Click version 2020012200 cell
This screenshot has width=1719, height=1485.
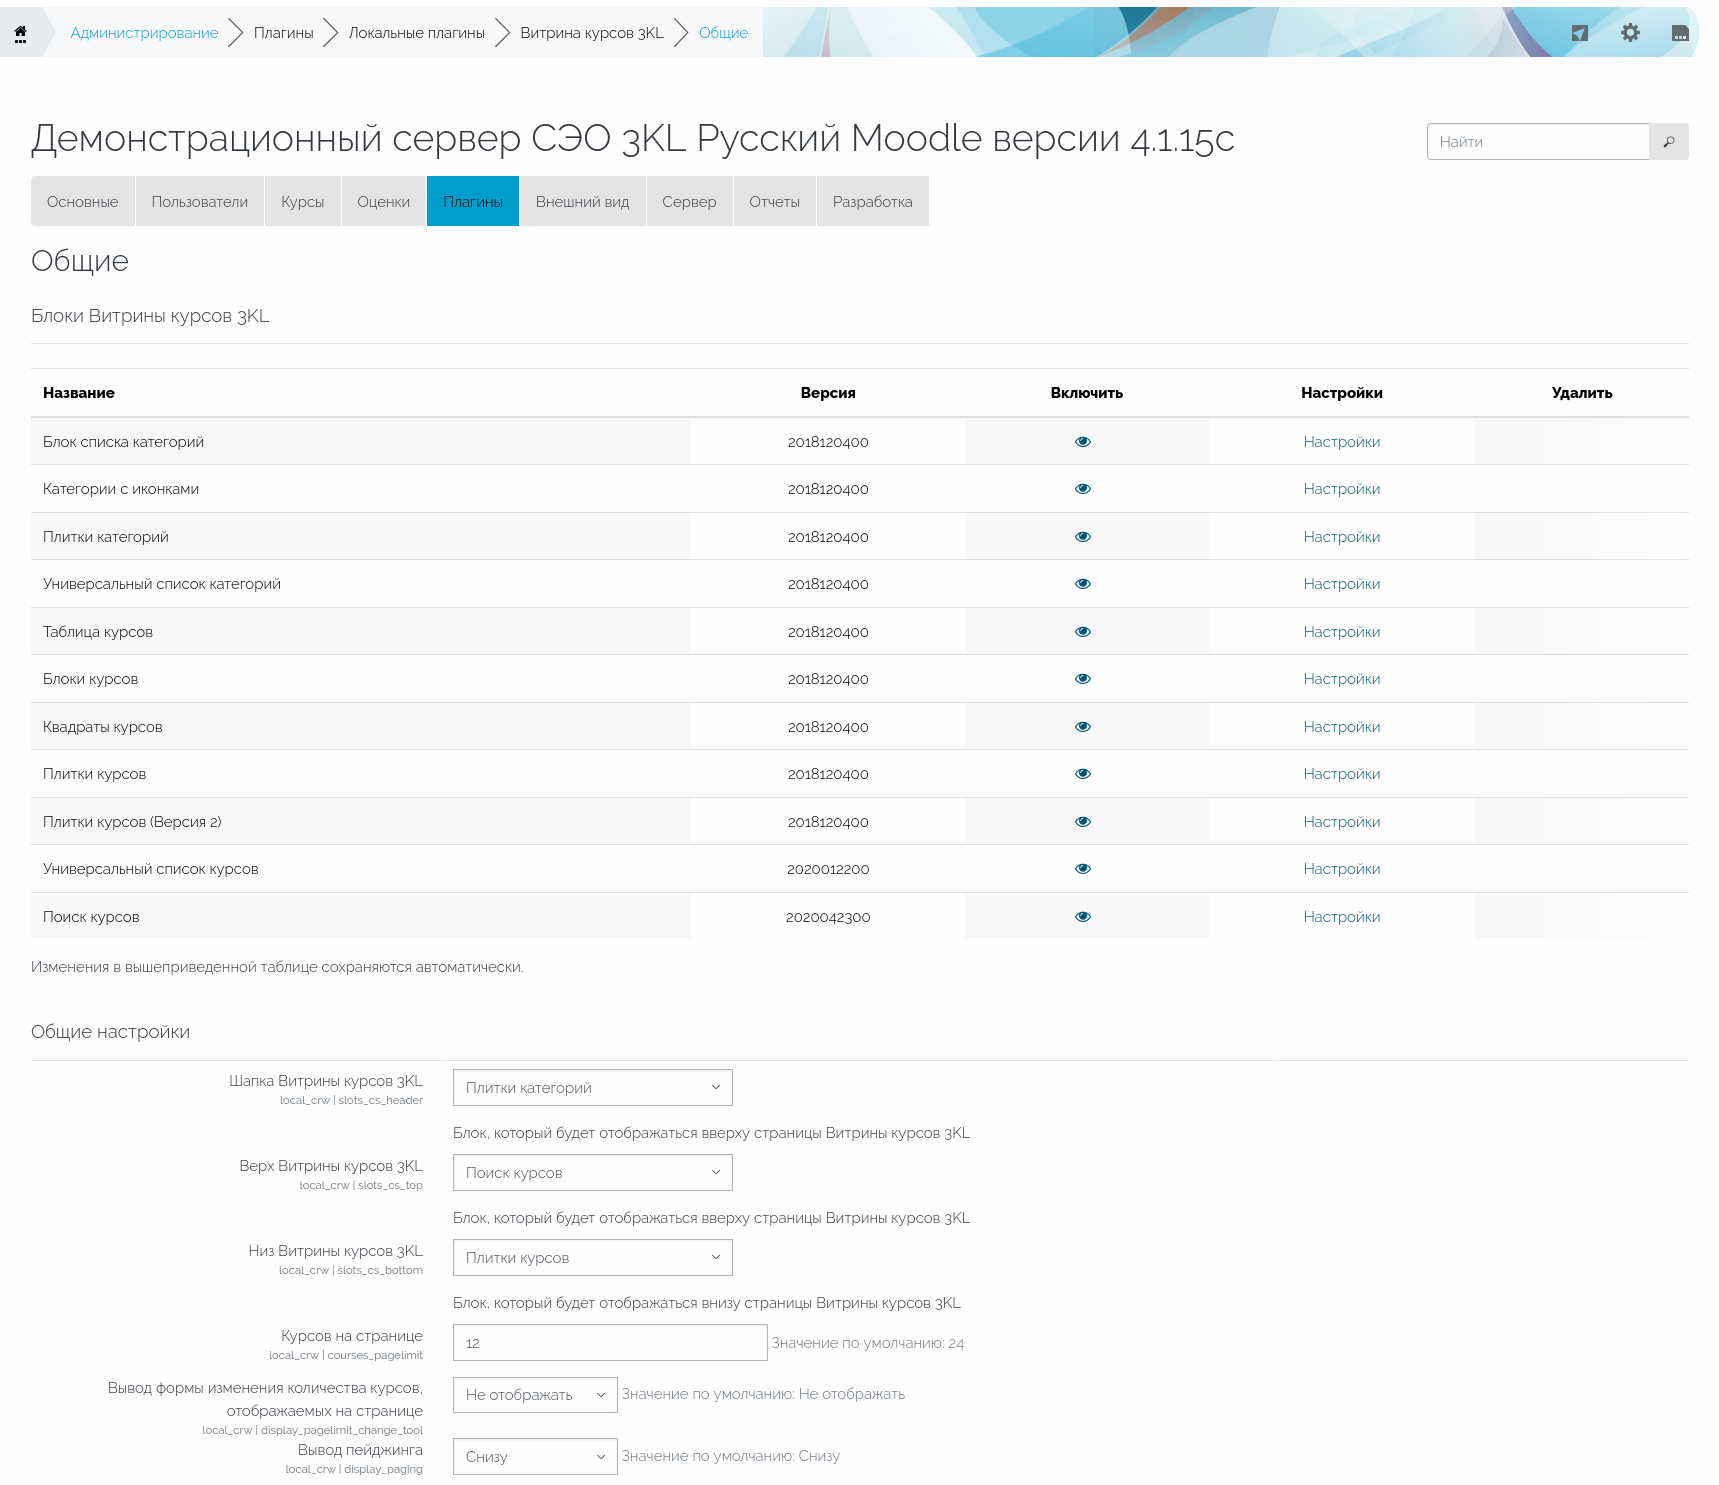coord(828,869)
